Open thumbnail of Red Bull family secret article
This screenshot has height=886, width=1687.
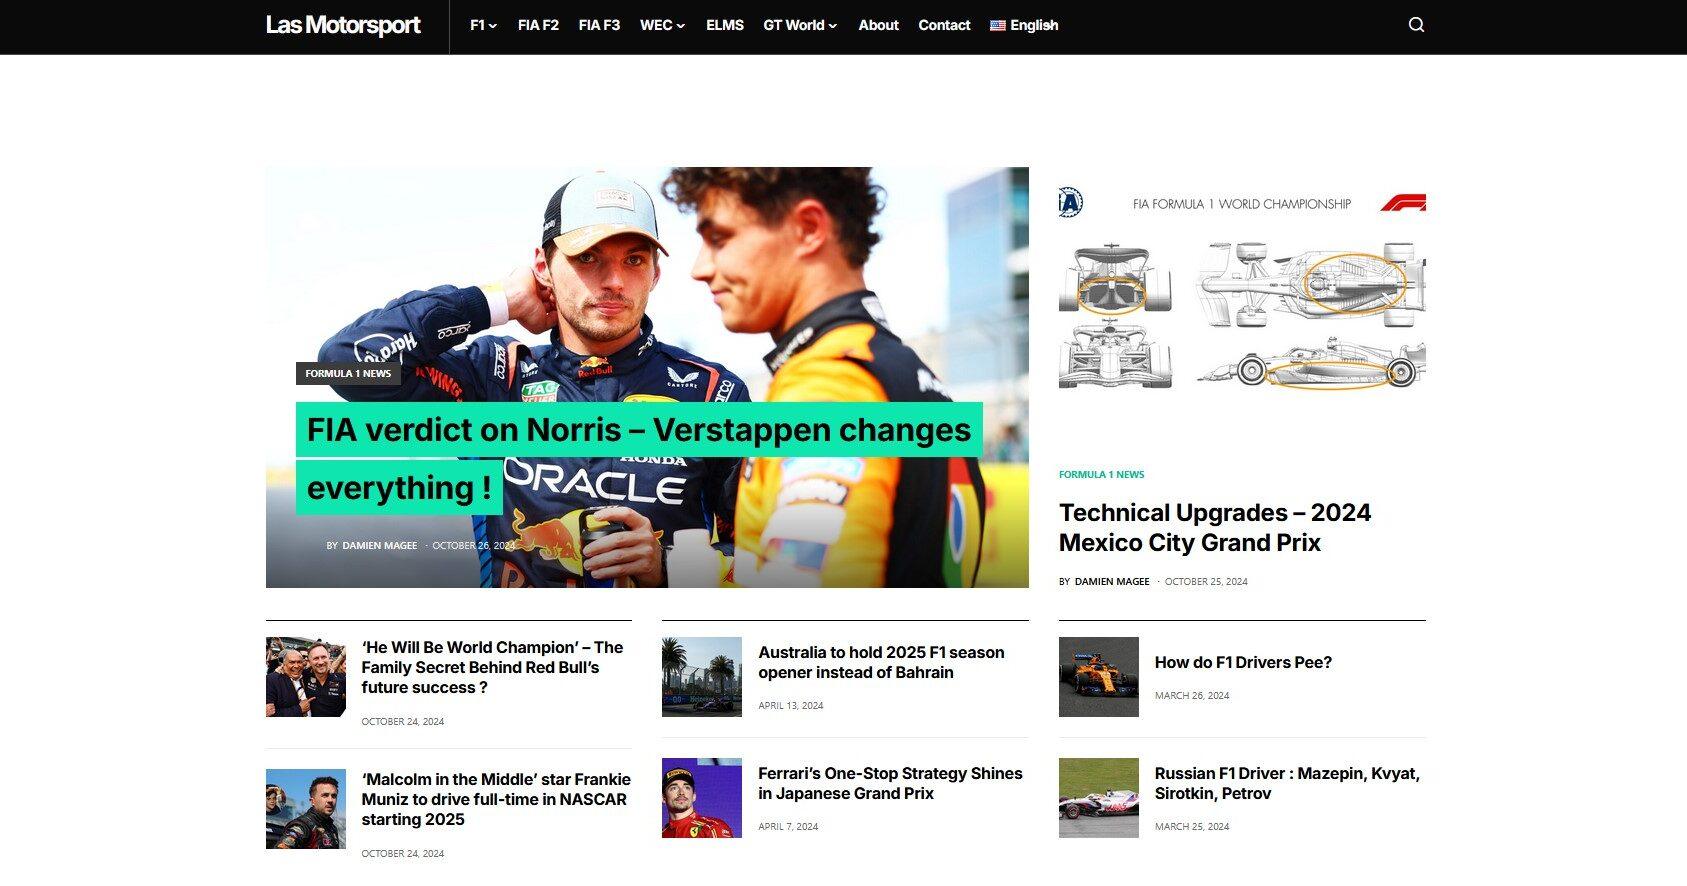(x=306, y=677)
